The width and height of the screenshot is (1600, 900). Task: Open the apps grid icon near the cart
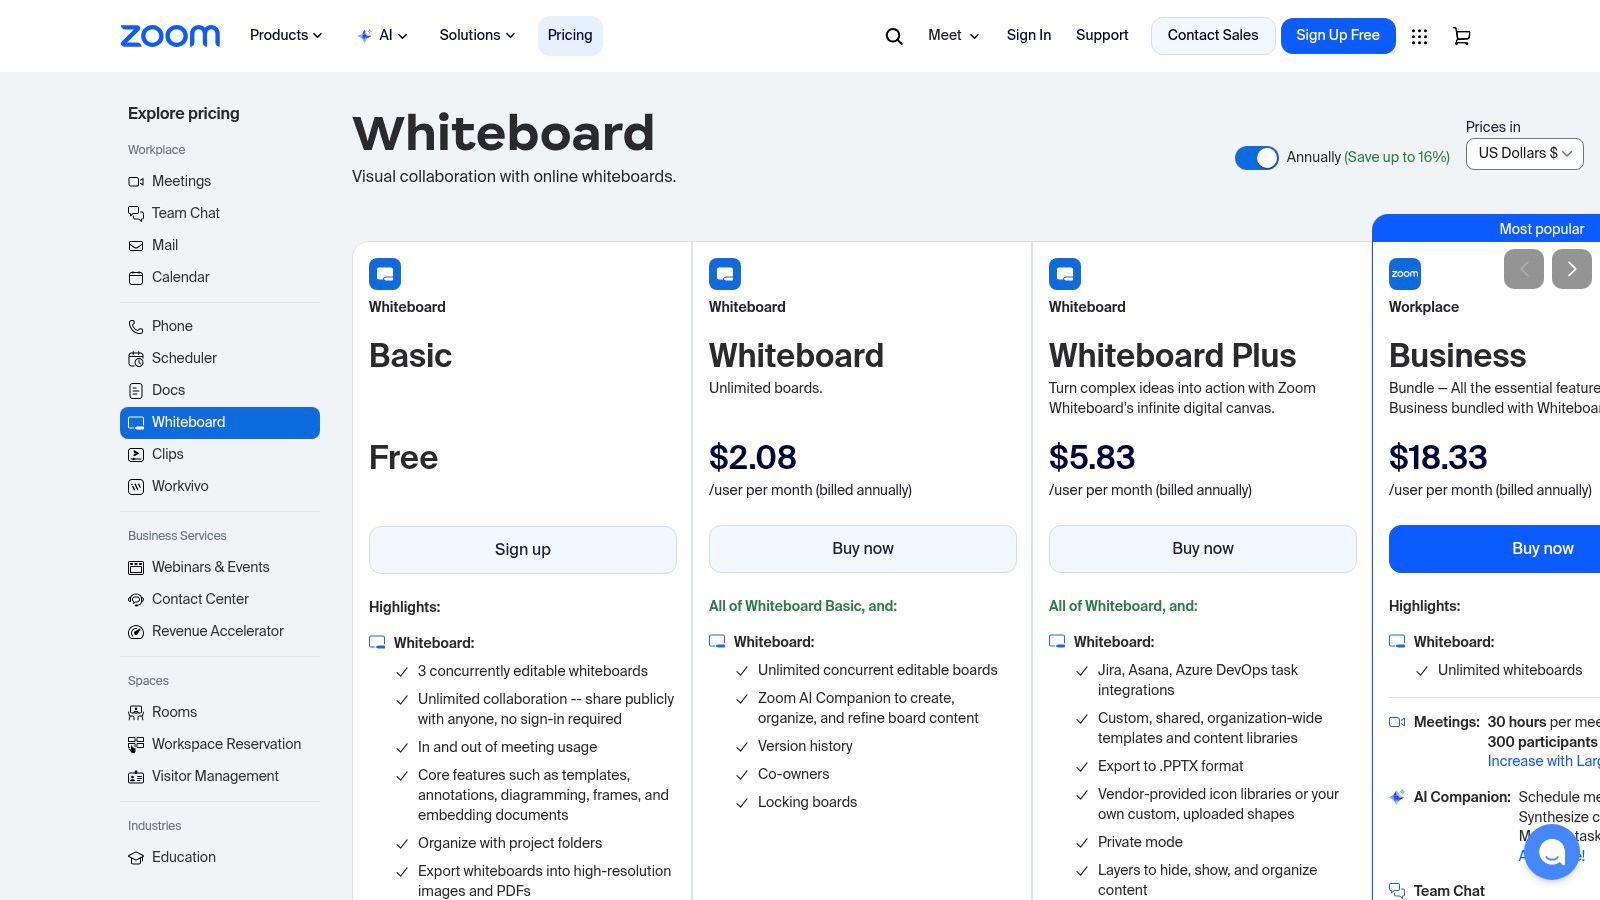click(1419, 35)
